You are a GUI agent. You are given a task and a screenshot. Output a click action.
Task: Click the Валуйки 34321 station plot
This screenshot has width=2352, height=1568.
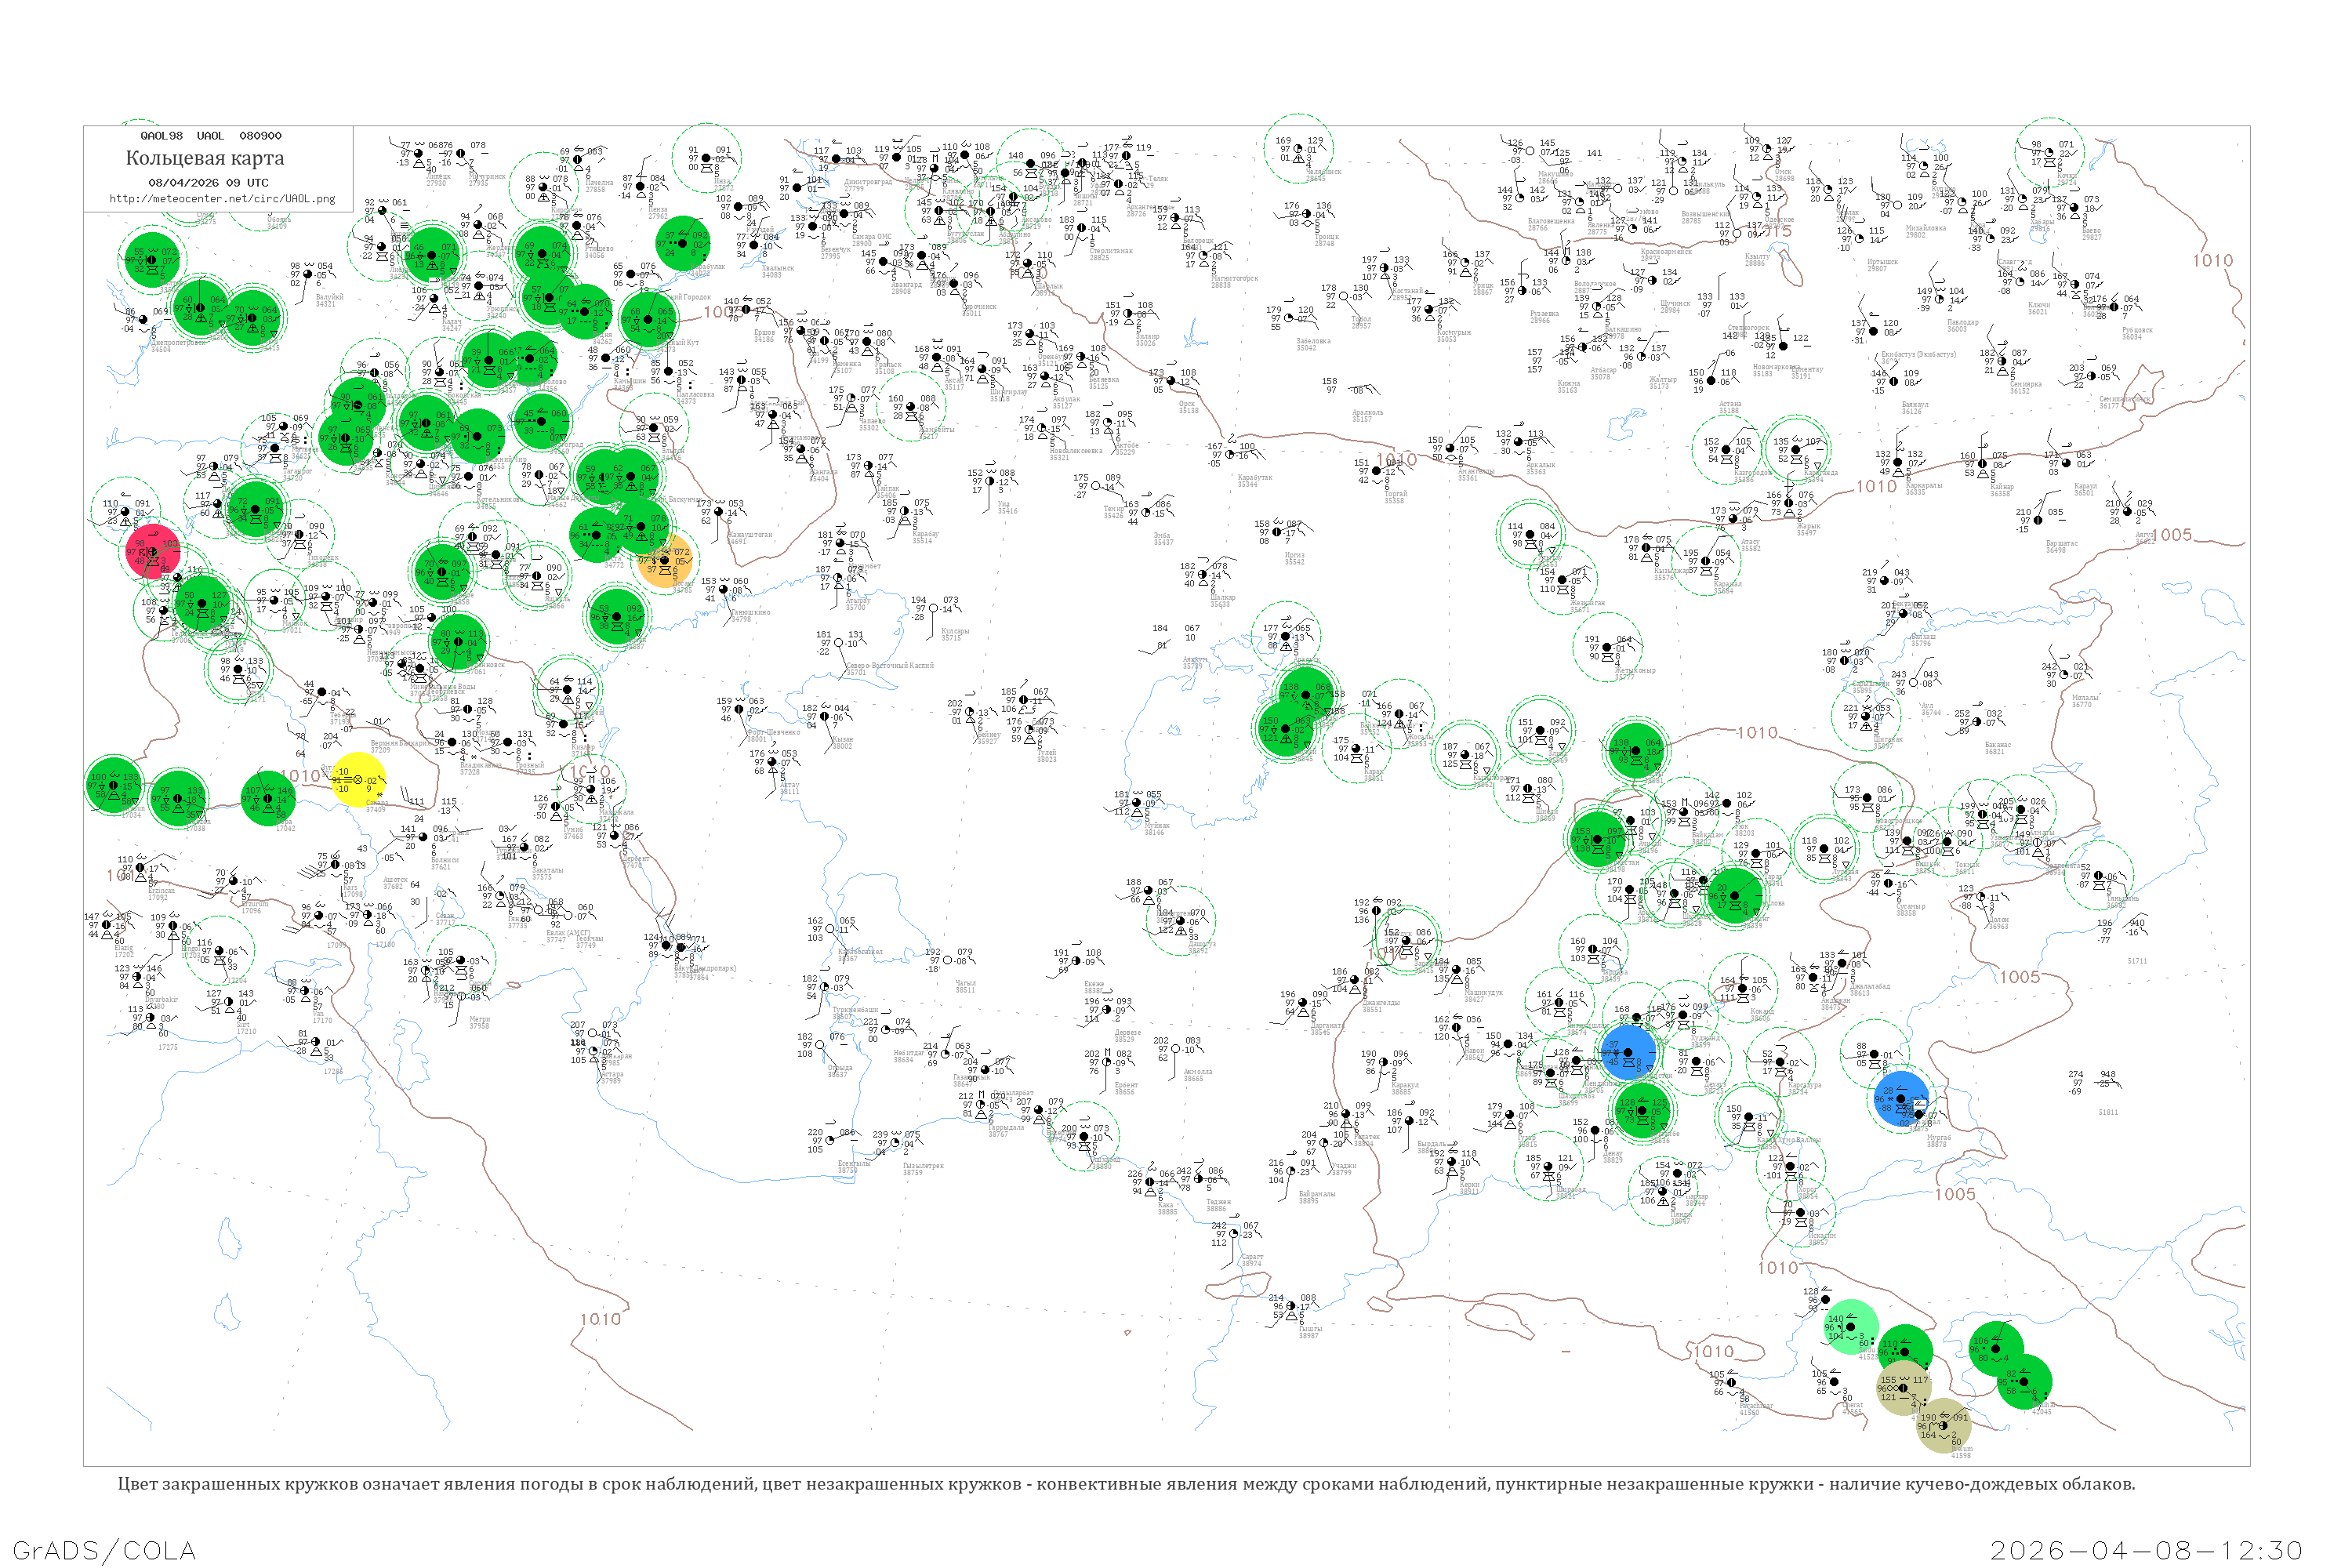point(308,275)
